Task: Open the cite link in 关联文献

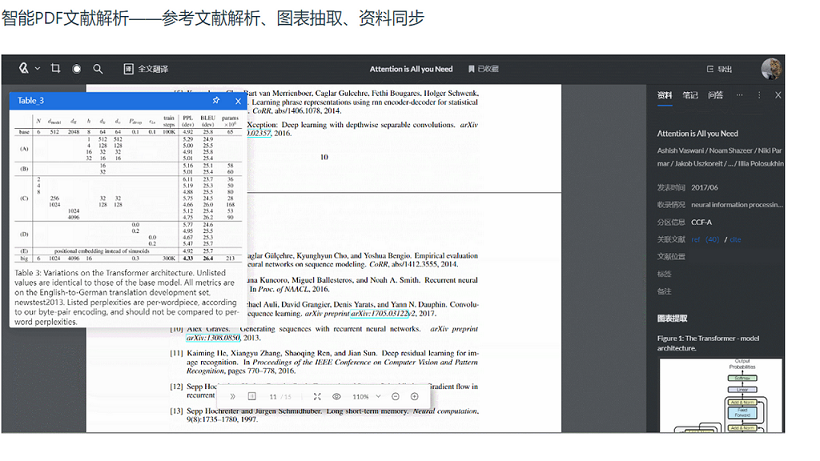Action: click(x=735, y=239)
